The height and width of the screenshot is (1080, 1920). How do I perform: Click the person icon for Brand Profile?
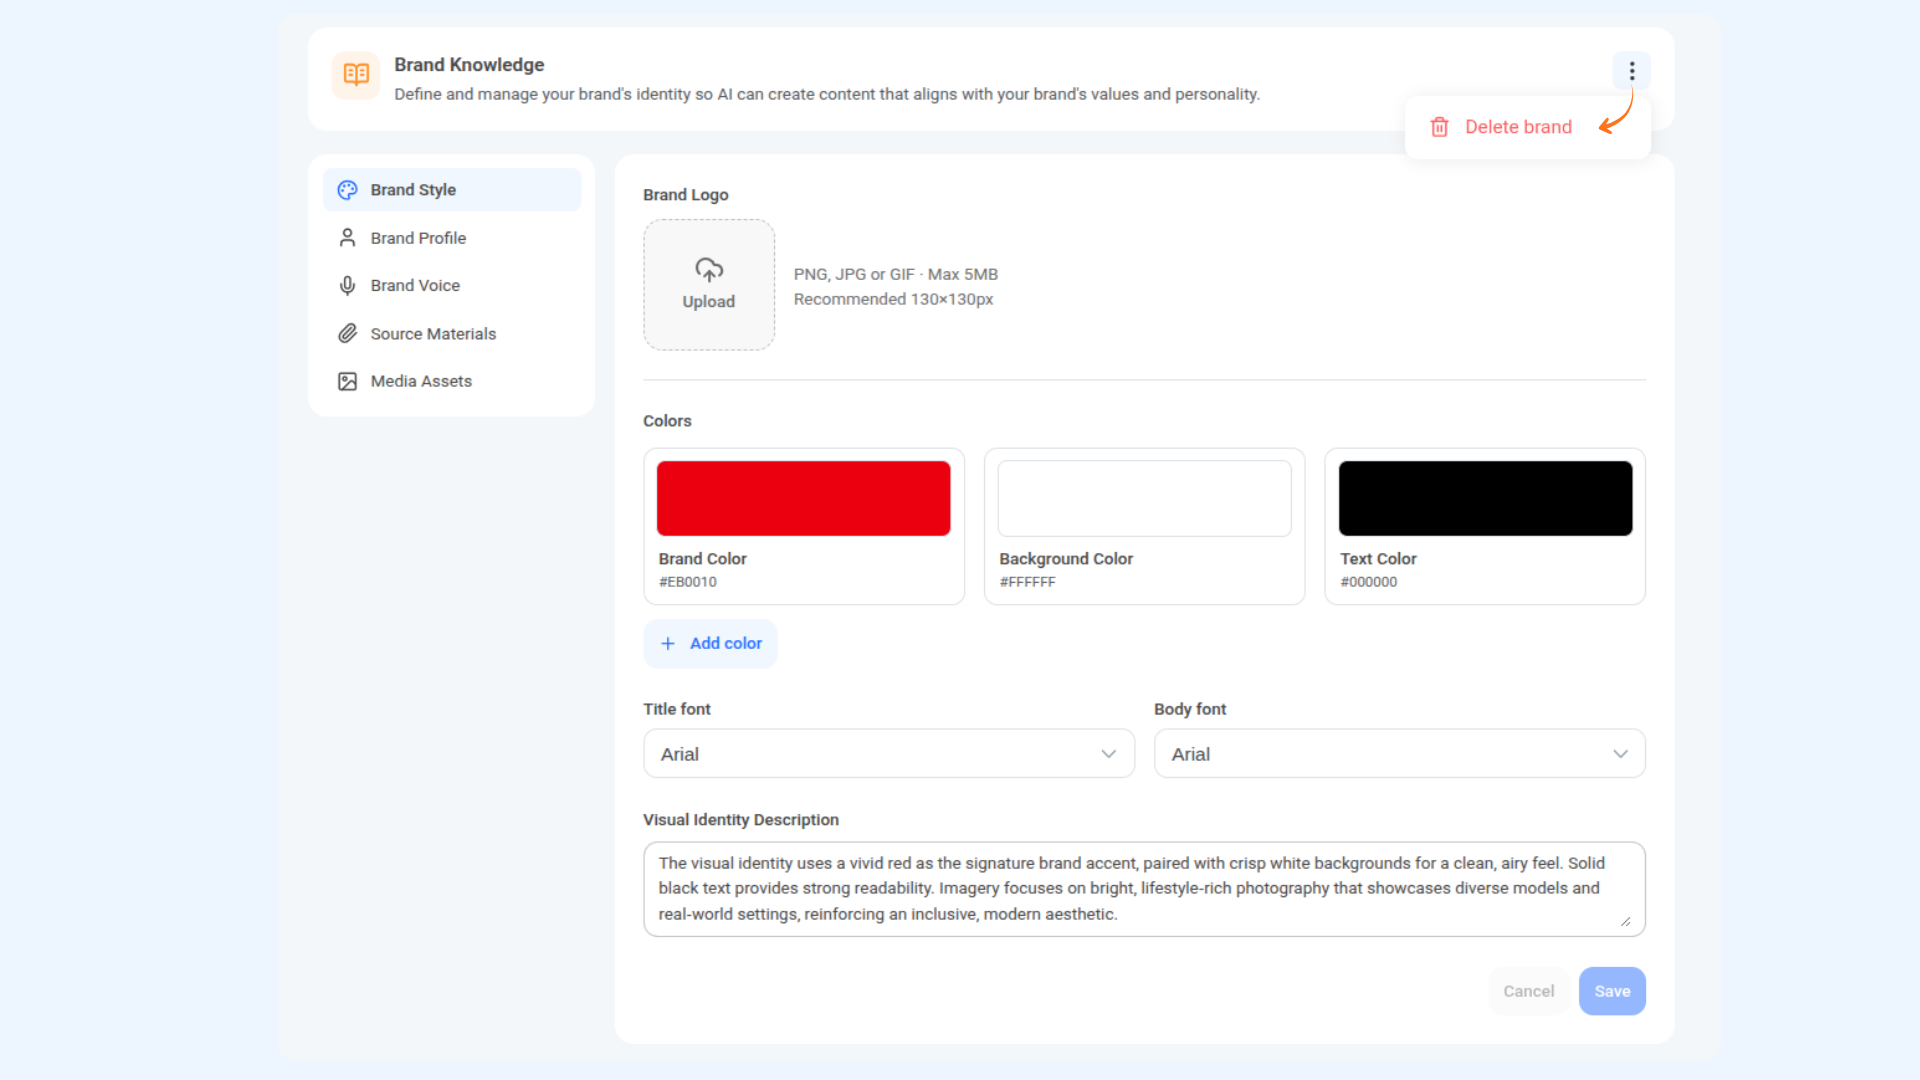point(347,238)
